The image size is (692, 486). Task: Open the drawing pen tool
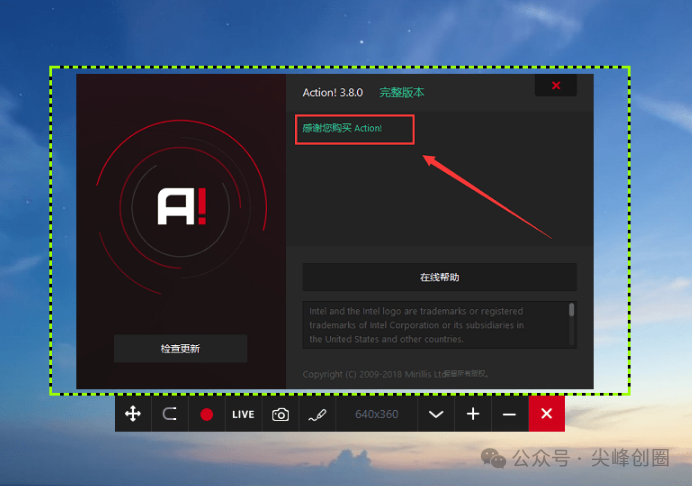(317, 414)
